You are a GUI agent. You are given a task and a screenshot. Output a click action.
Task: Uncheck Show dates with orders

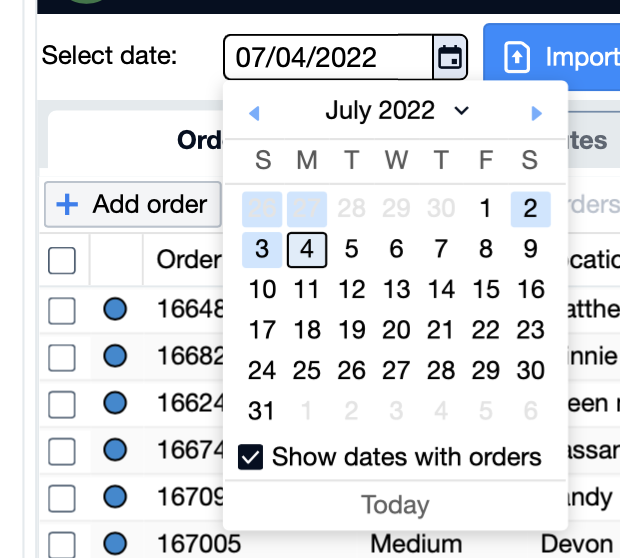click(250, 458)
